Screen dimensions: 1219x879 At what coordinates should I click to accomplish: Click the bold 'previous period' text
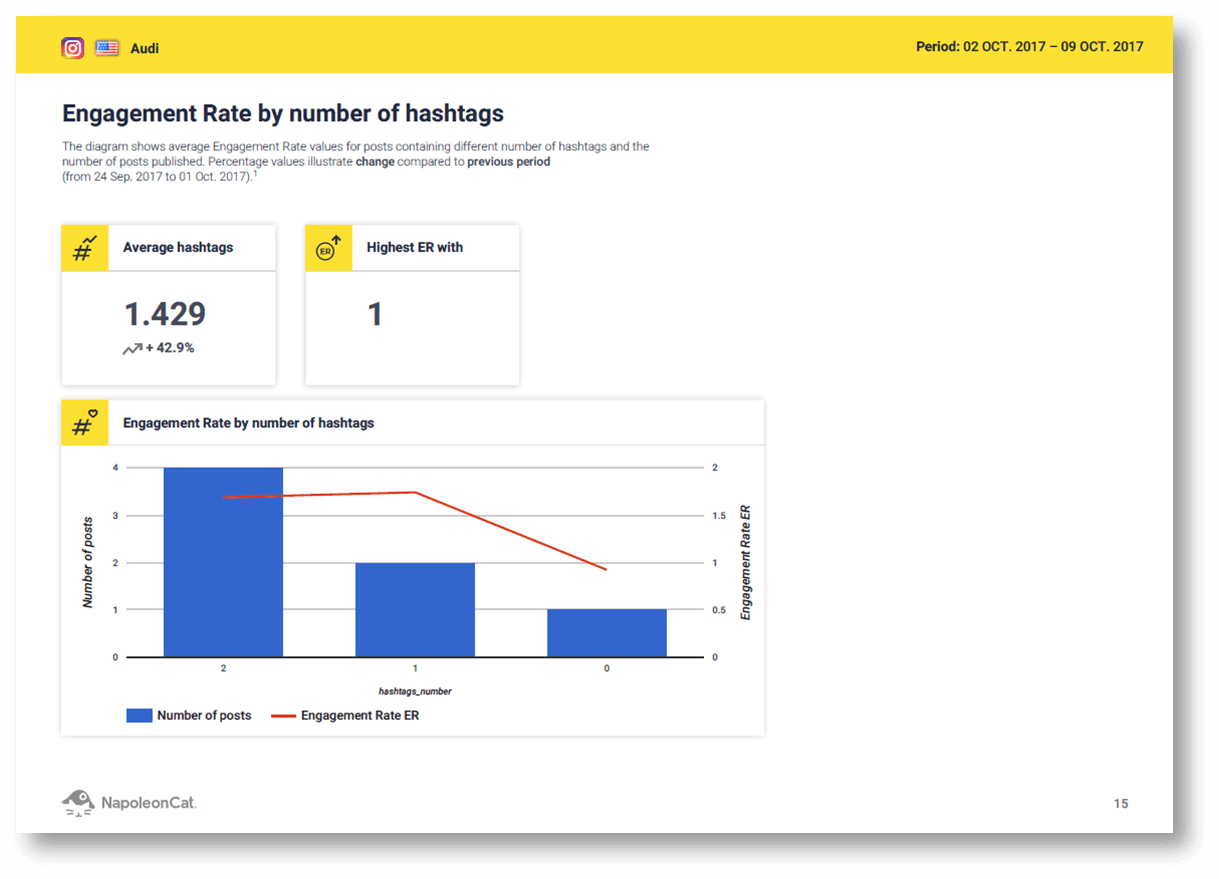click(508, 161)
